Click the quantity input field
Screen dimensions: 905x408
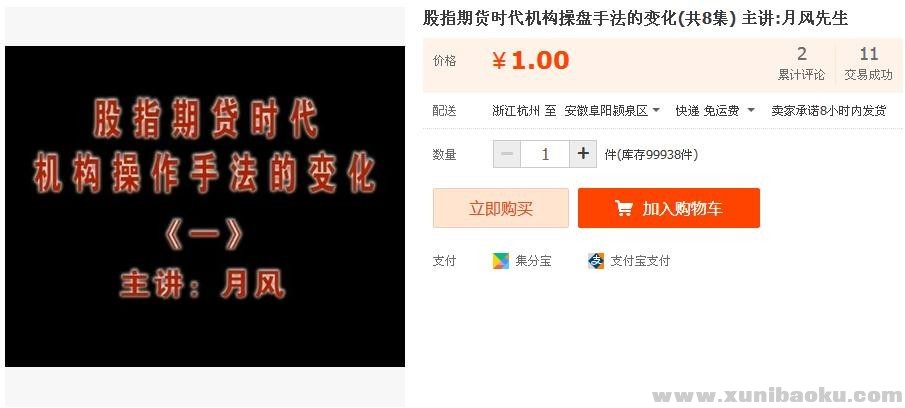545,154
